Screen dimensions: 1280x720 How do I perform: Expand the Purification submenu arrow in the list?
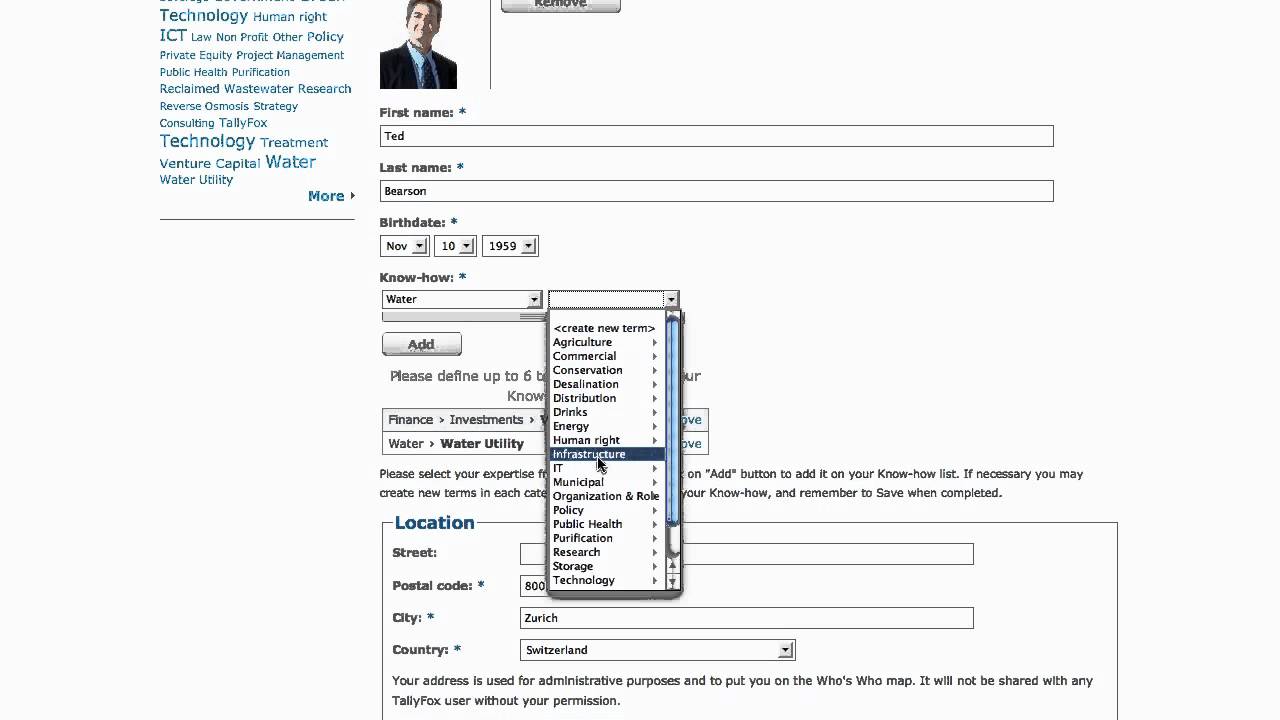[655, 538]
